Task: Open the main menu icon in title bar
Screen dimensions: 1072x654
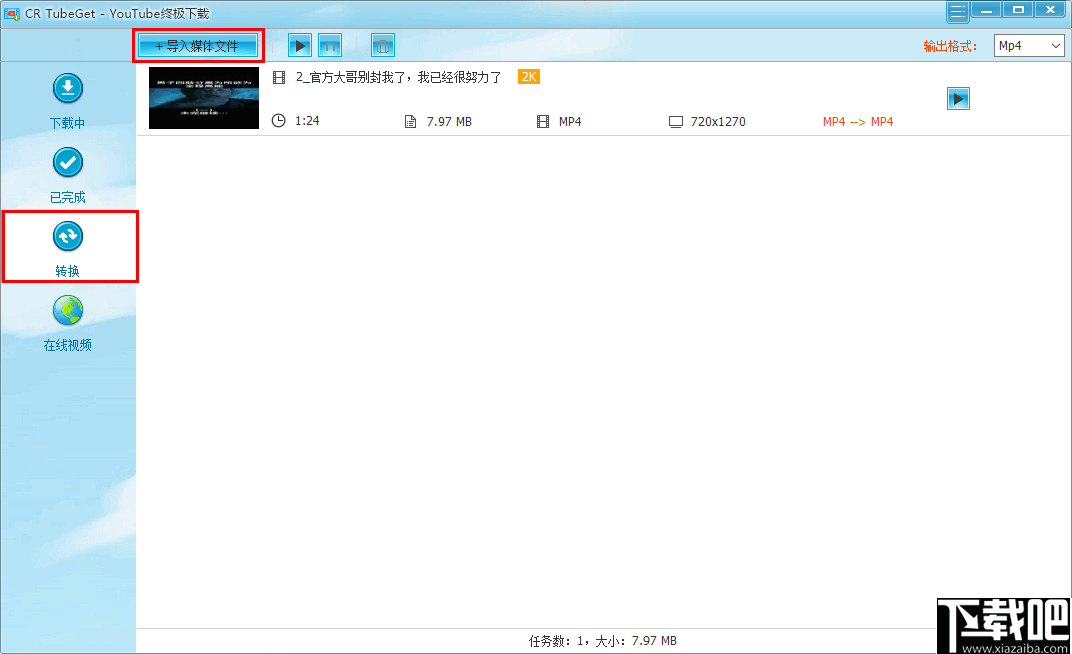Action: coord(957,11)
